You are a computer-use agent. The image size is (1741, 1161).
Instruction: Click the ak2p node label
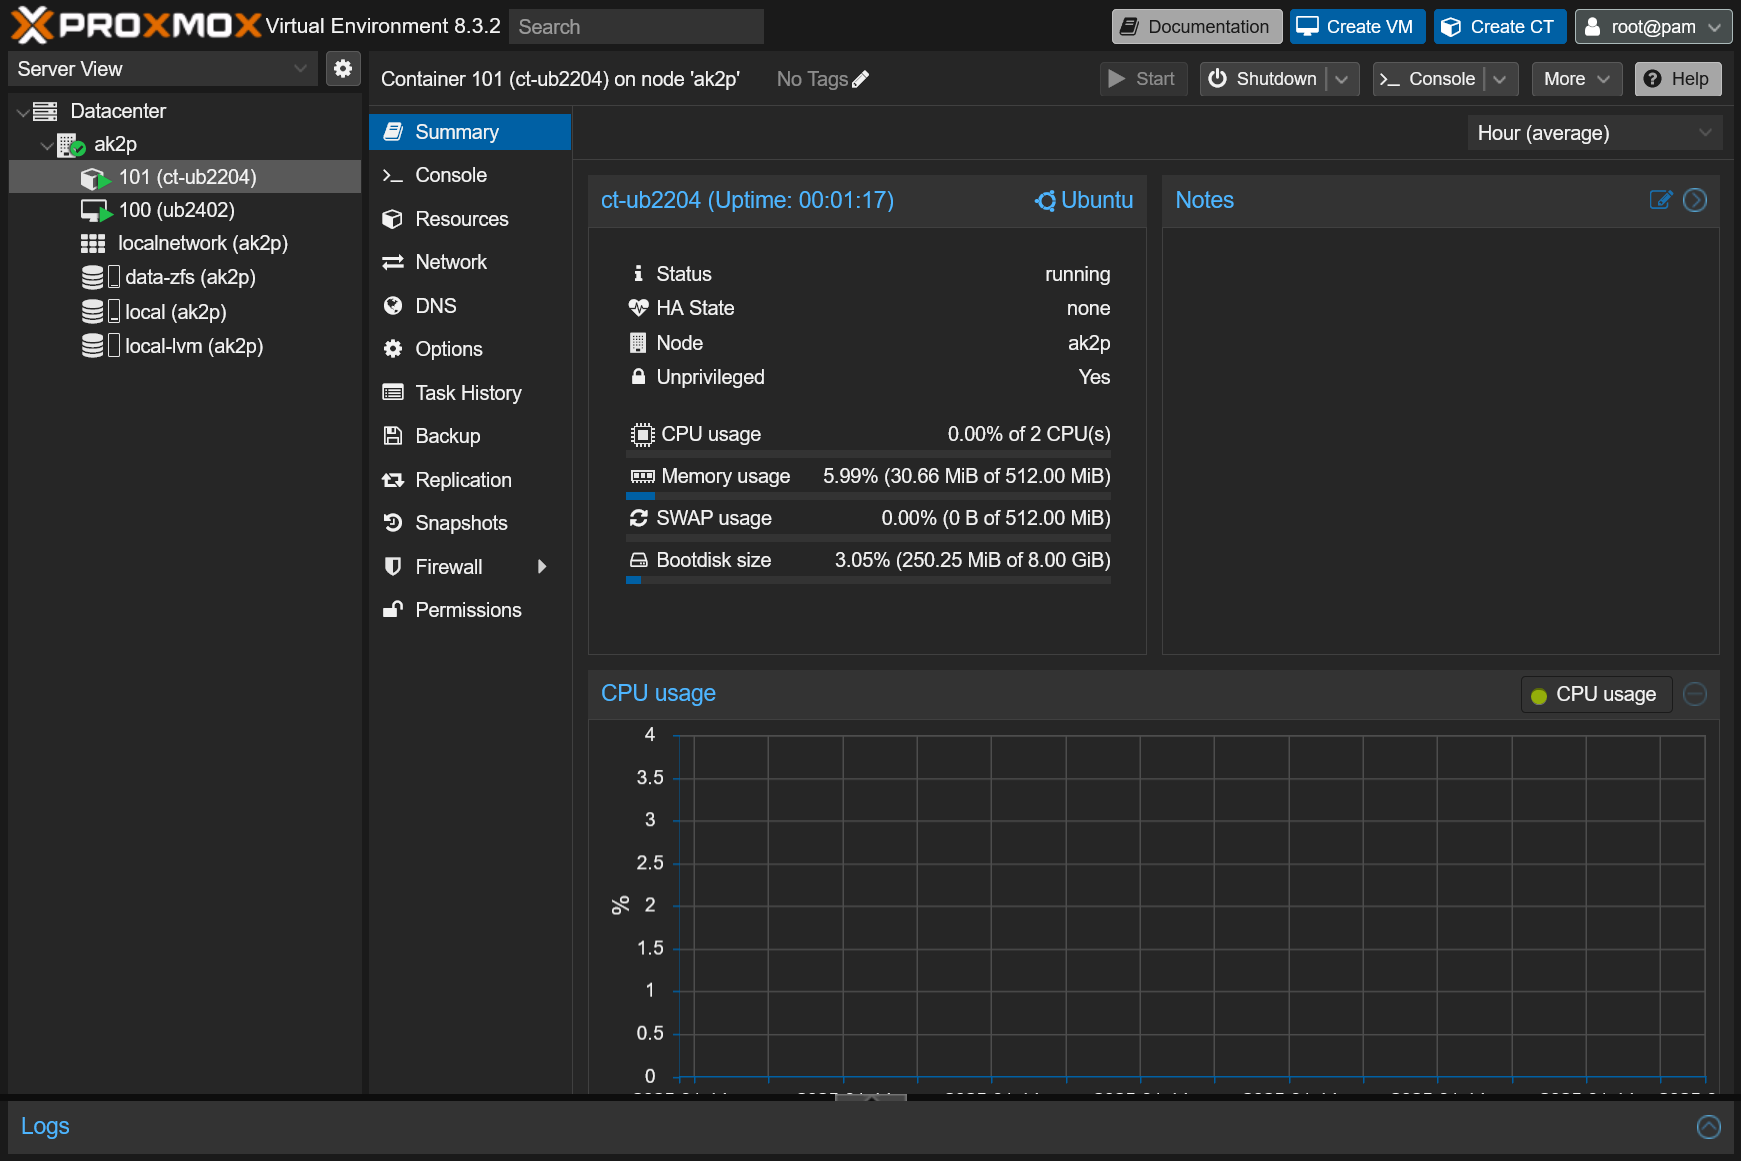pos(115,145)
